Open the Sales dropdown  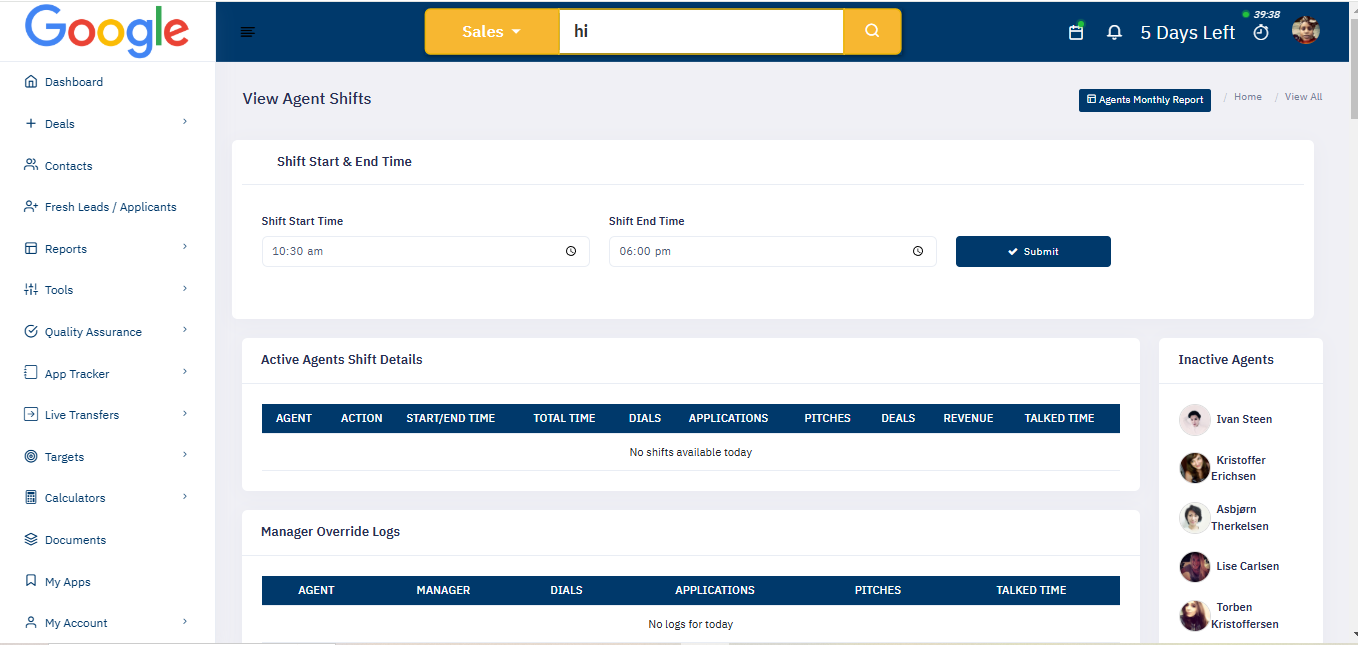491,31
